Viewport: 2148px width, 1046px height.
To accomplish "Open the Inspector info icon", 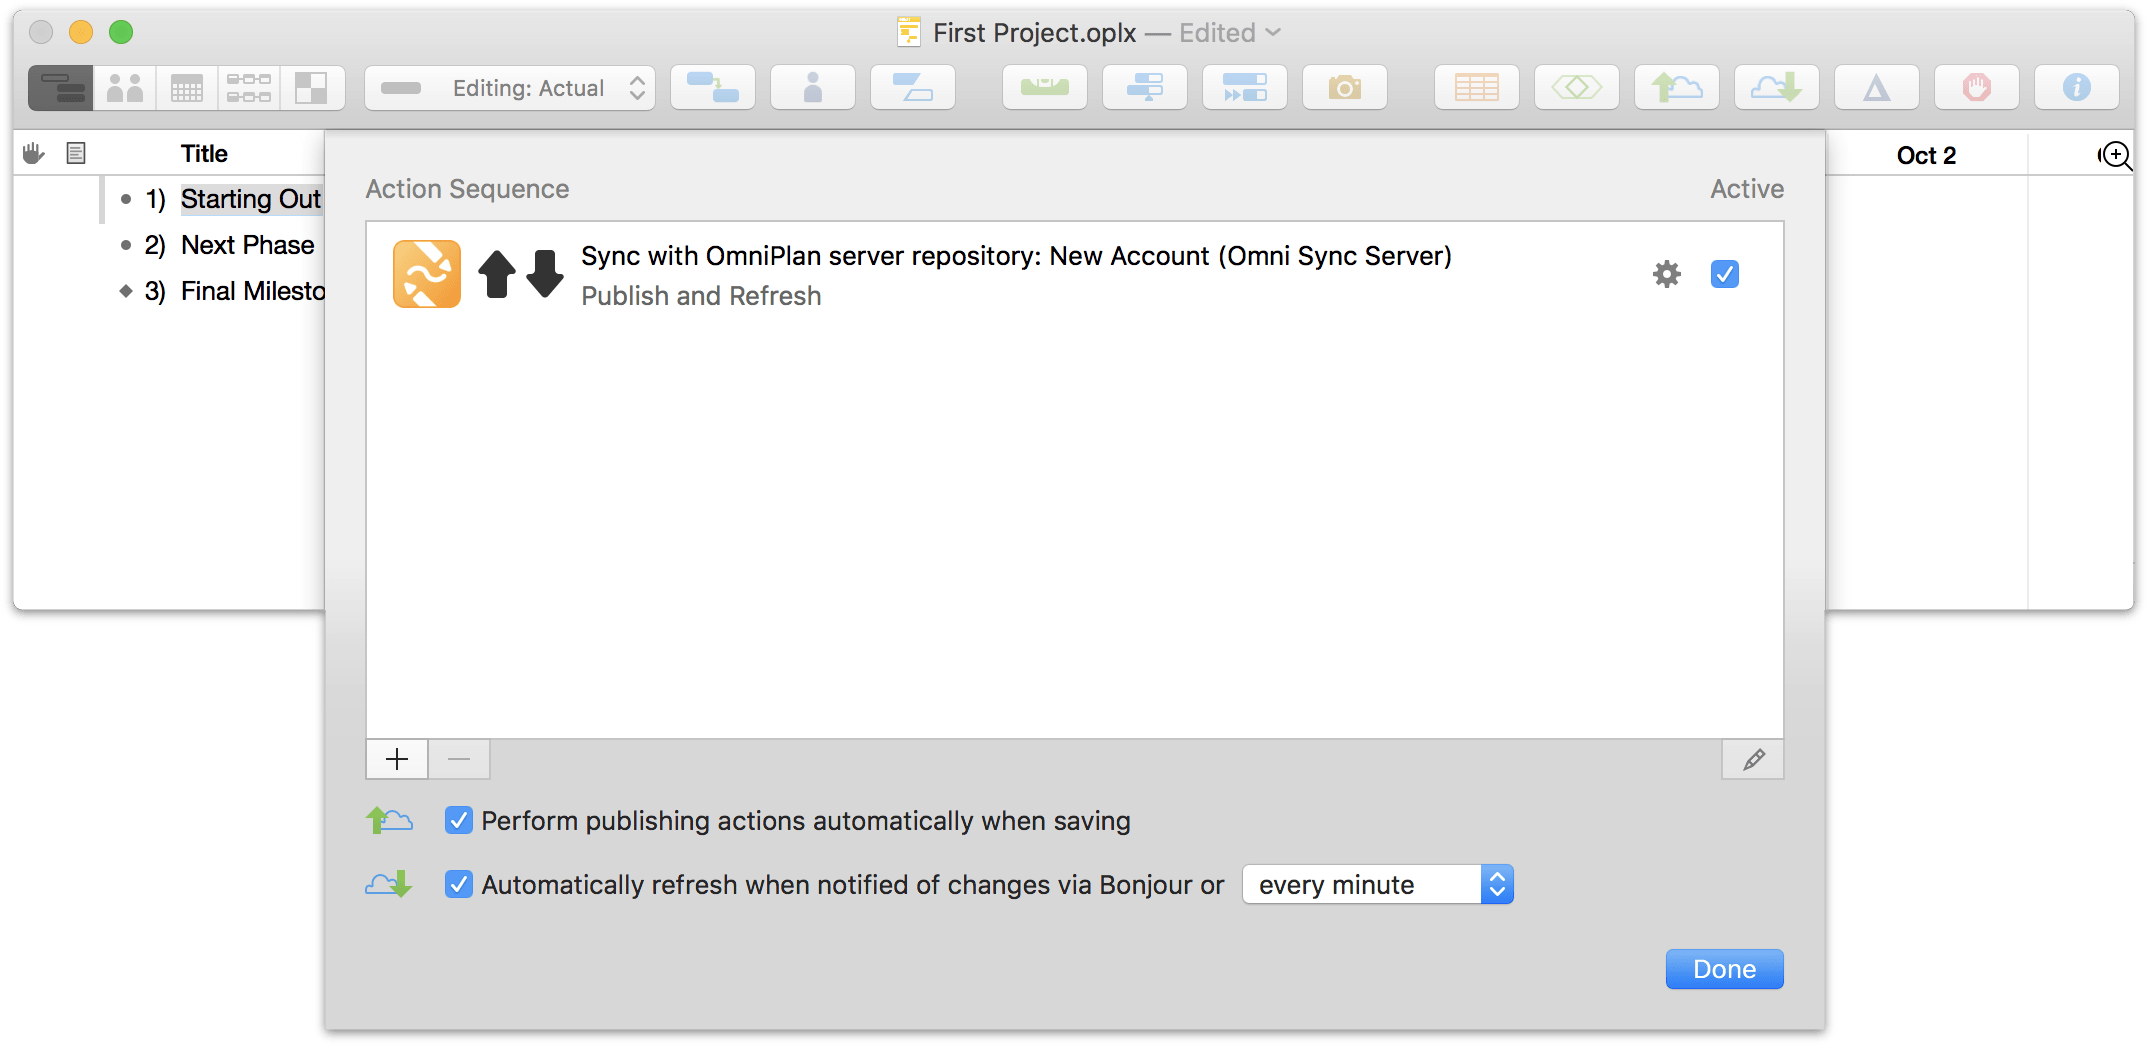I will [x=2077, y=88].
